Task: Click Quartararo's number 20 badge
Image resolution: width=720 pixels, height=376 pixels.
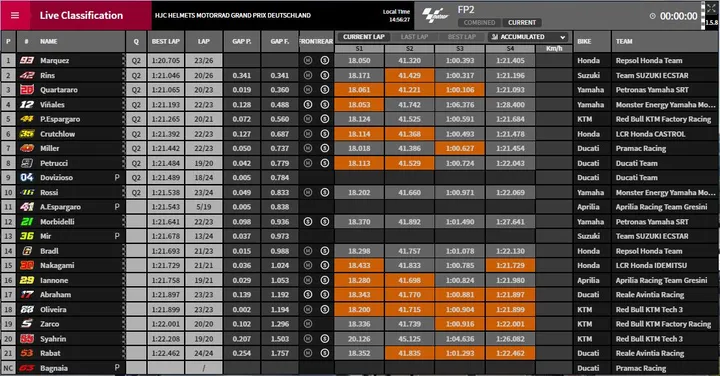Action: pyautogui.click(x=27, y=90)
